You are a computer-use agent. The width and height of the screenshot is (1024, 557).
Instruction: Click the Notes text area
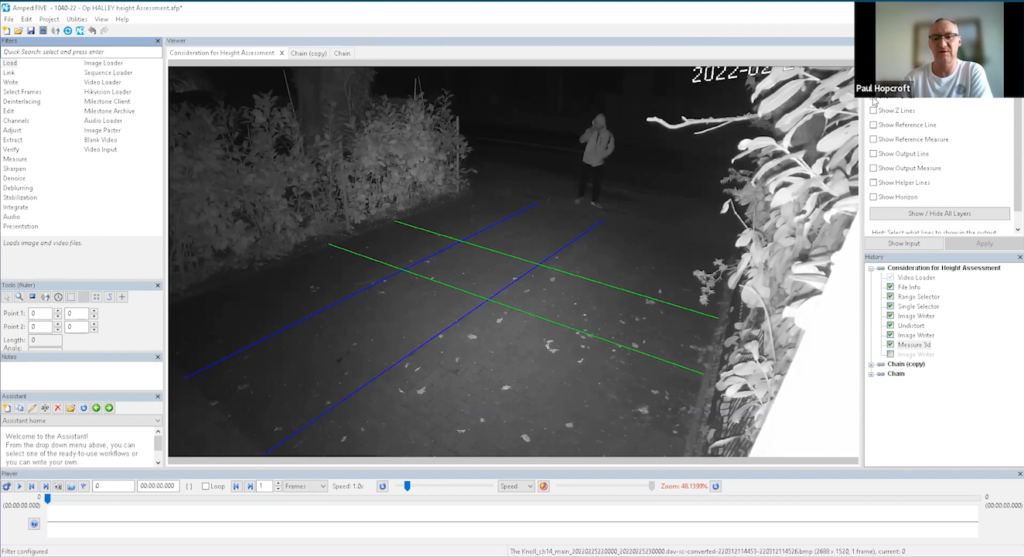(81, 376)
